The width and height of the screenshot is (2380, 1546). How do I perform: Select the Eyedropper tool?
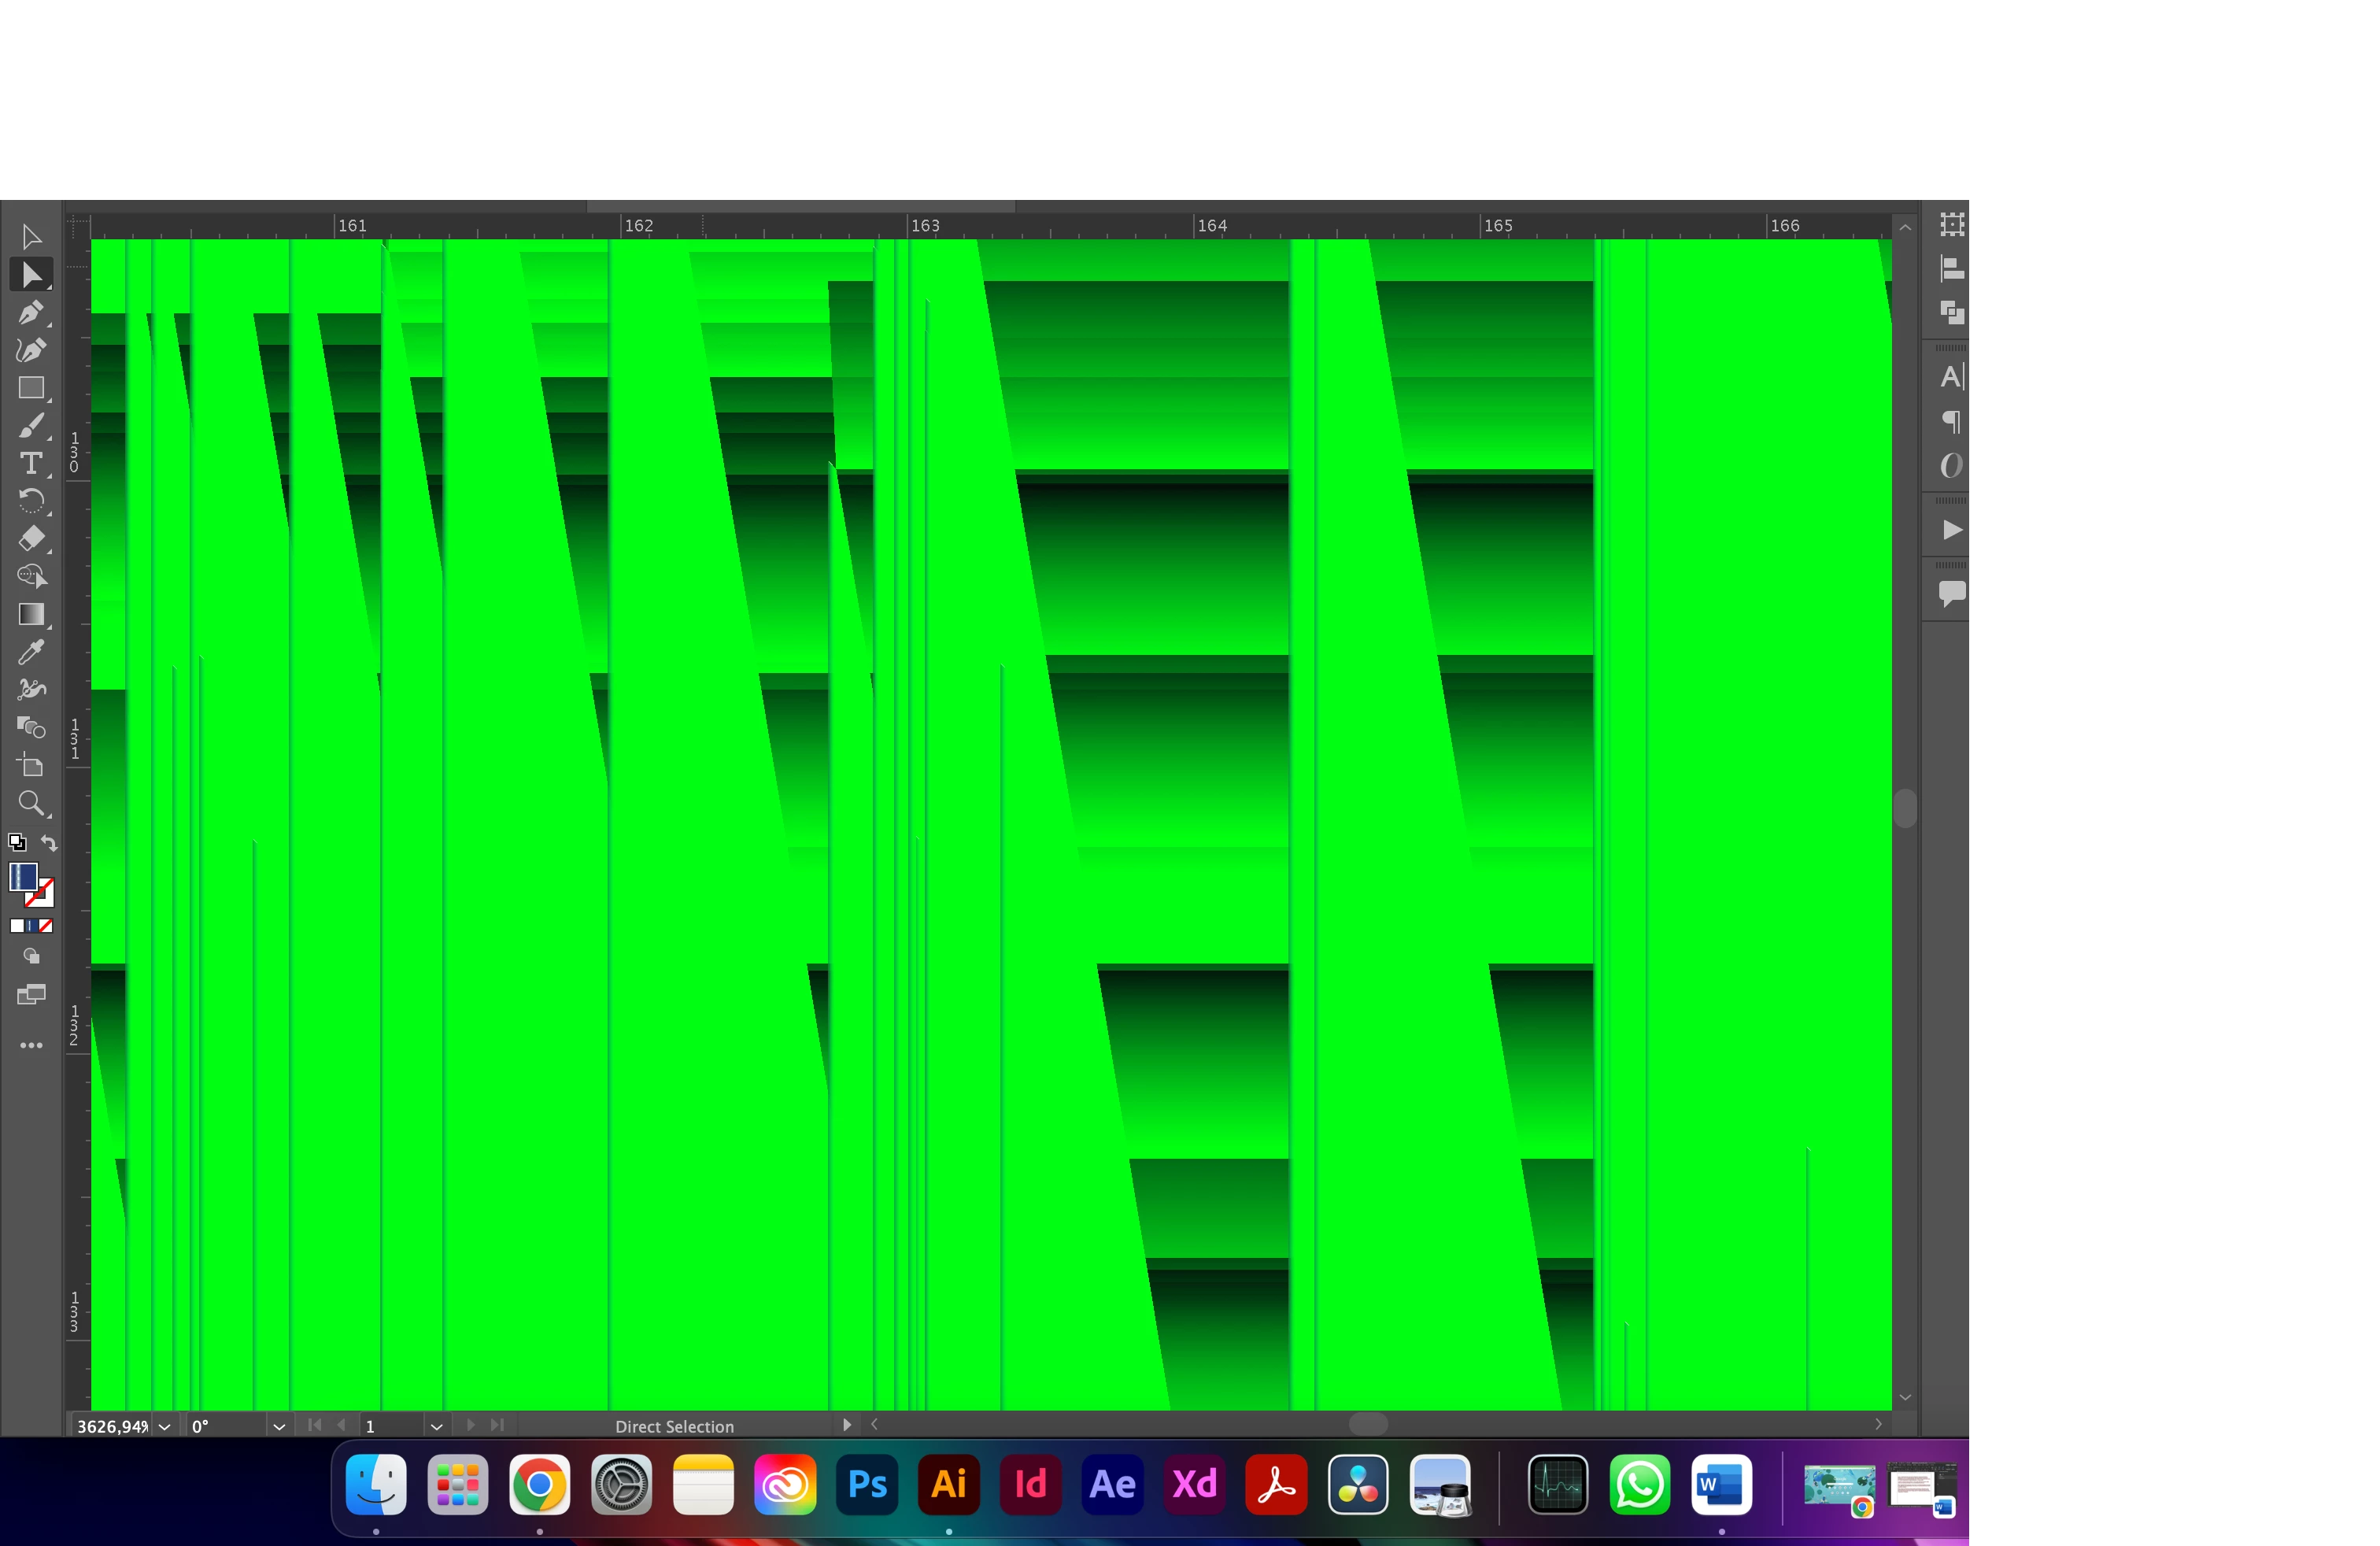tap(31, 652)
